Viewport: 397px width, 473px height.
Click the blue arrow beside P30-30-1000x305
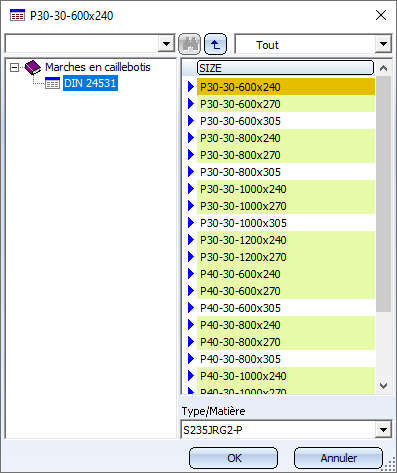click(x=191, y=223)
